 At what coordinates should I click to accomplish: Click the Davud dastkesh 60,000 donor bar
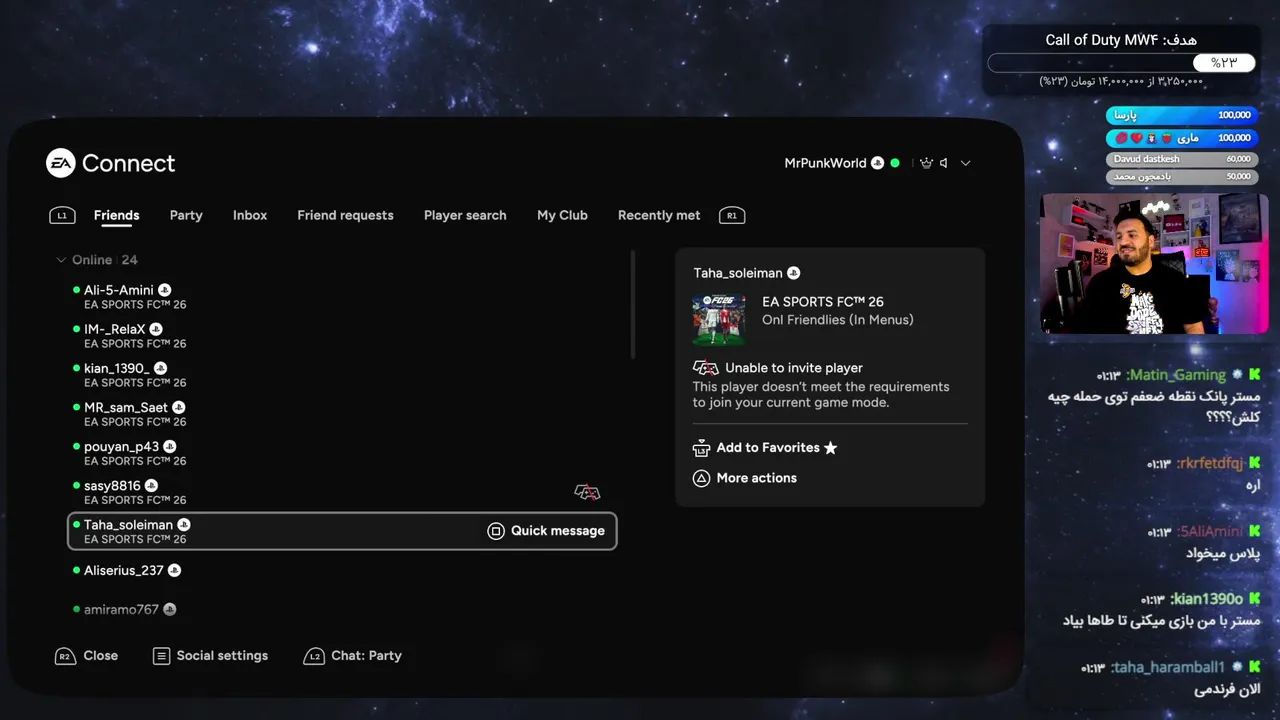pyautogui.click(x=1181, y=159)
